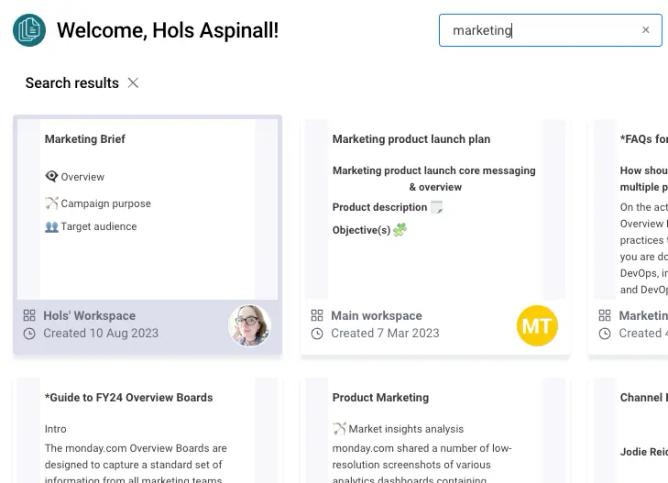This screenshot has width=668, height=483.
Task: Click the workspace grid icon on the FAQs card
Action: tap(605, 315)
